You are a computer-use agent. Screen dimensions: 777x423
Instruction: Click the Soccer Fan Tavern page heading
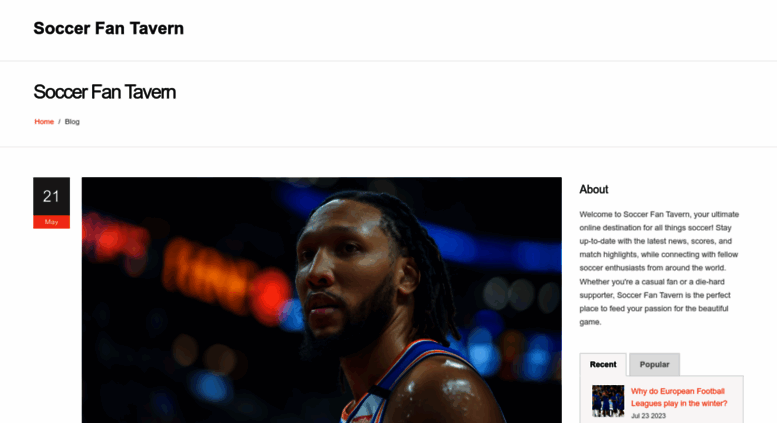coord(105,92)
